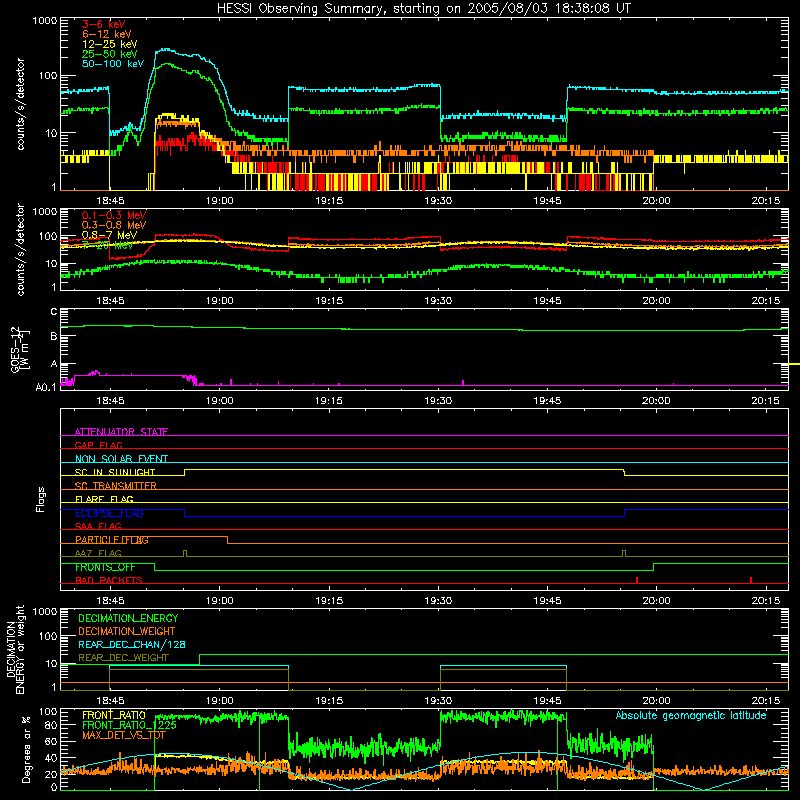Click the FRONT_RATIO_1225 legend label

pyautogui.click(x=129, y=725)
